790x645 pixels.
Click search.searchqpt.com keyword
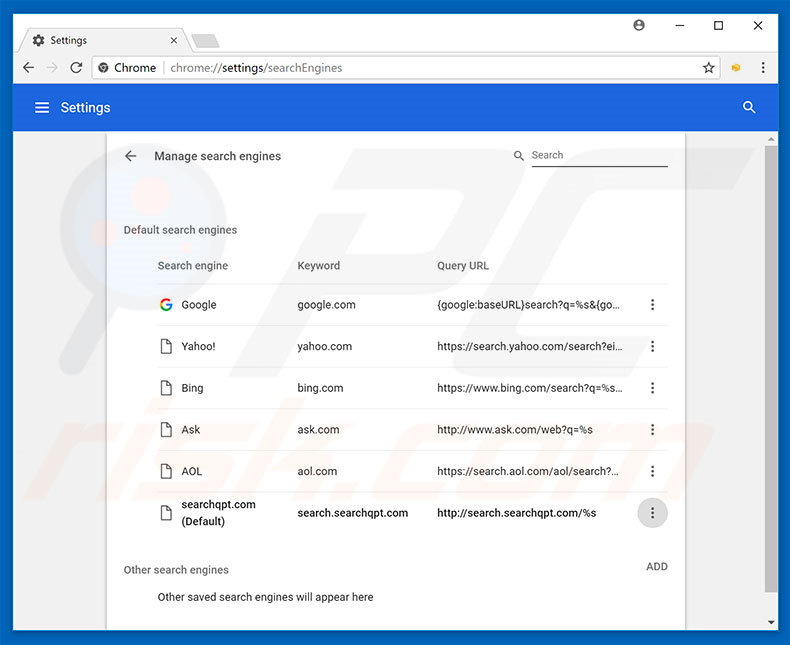[x=353, y=513]
